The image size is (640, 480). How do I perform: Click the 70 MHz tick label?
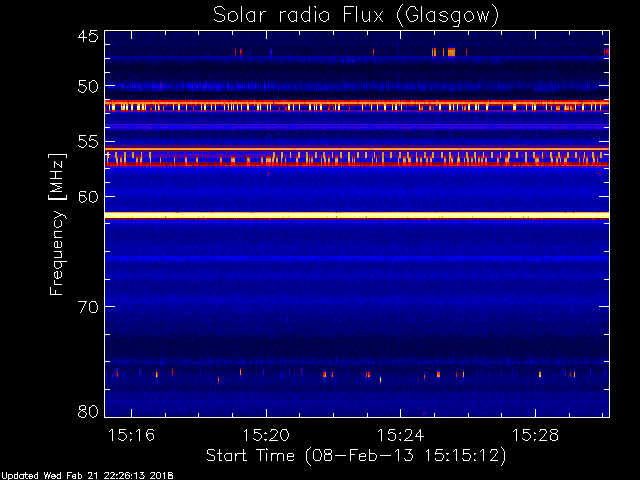(x=88, y=307)
